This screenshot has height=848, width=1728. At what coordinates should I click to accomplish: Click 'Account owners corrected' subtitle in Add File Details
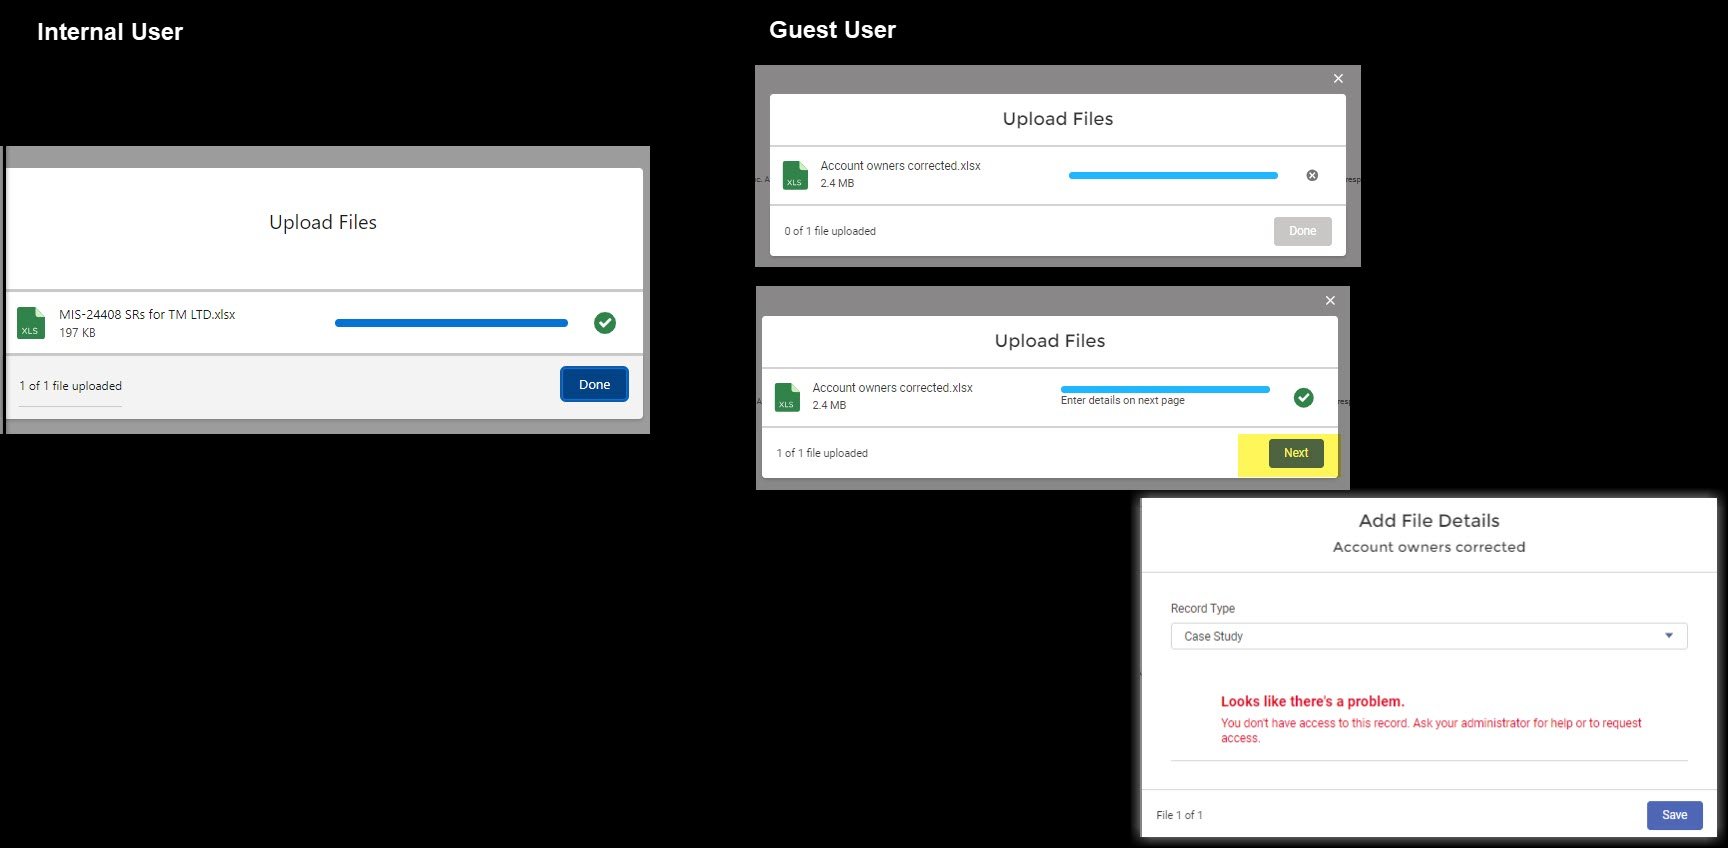(x=1429, y=547)
